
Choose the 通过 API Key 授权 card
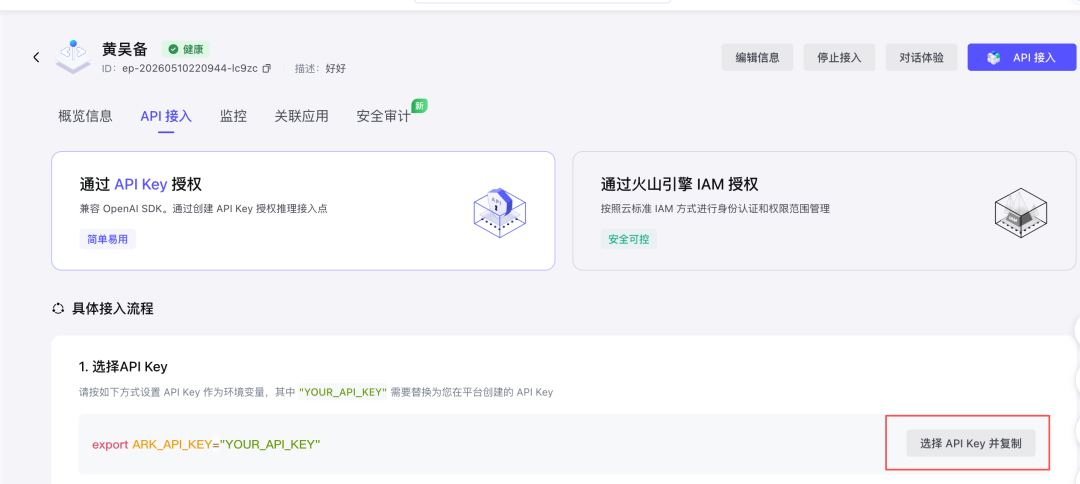click(303, 211)
